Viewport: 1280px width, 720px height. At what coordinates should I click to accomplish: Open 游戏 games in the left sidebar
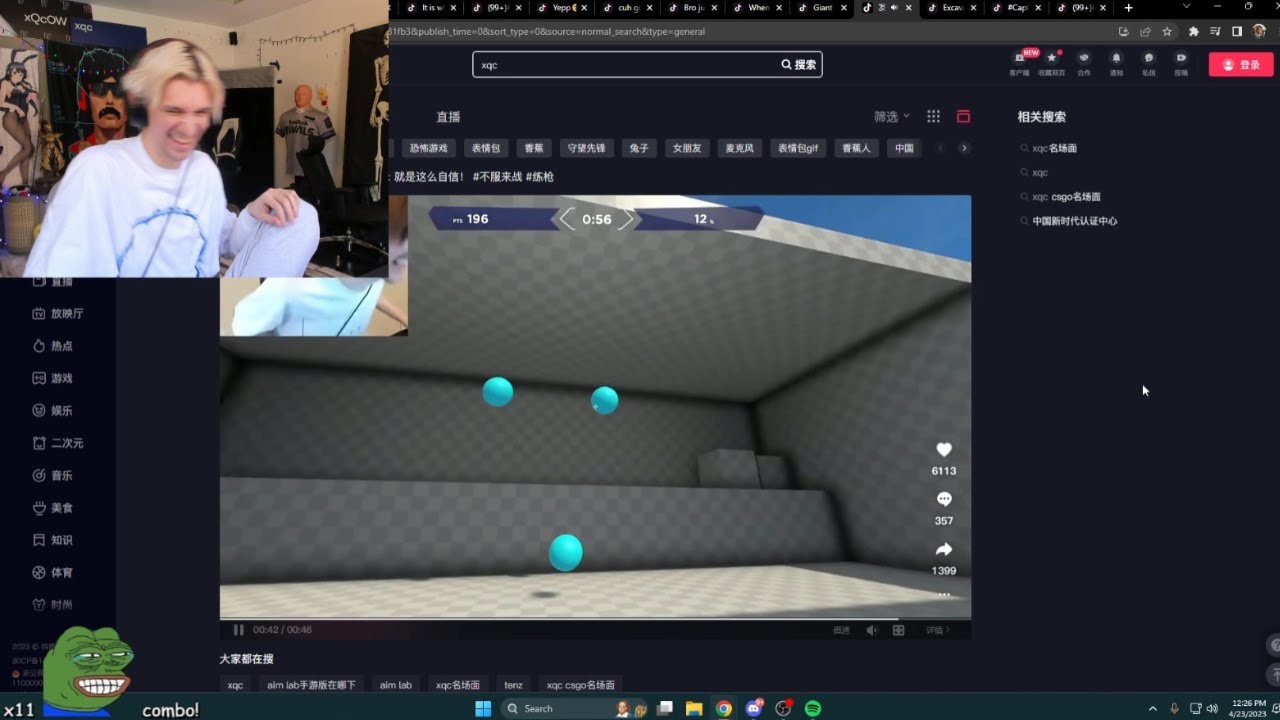tap(52, 378)
